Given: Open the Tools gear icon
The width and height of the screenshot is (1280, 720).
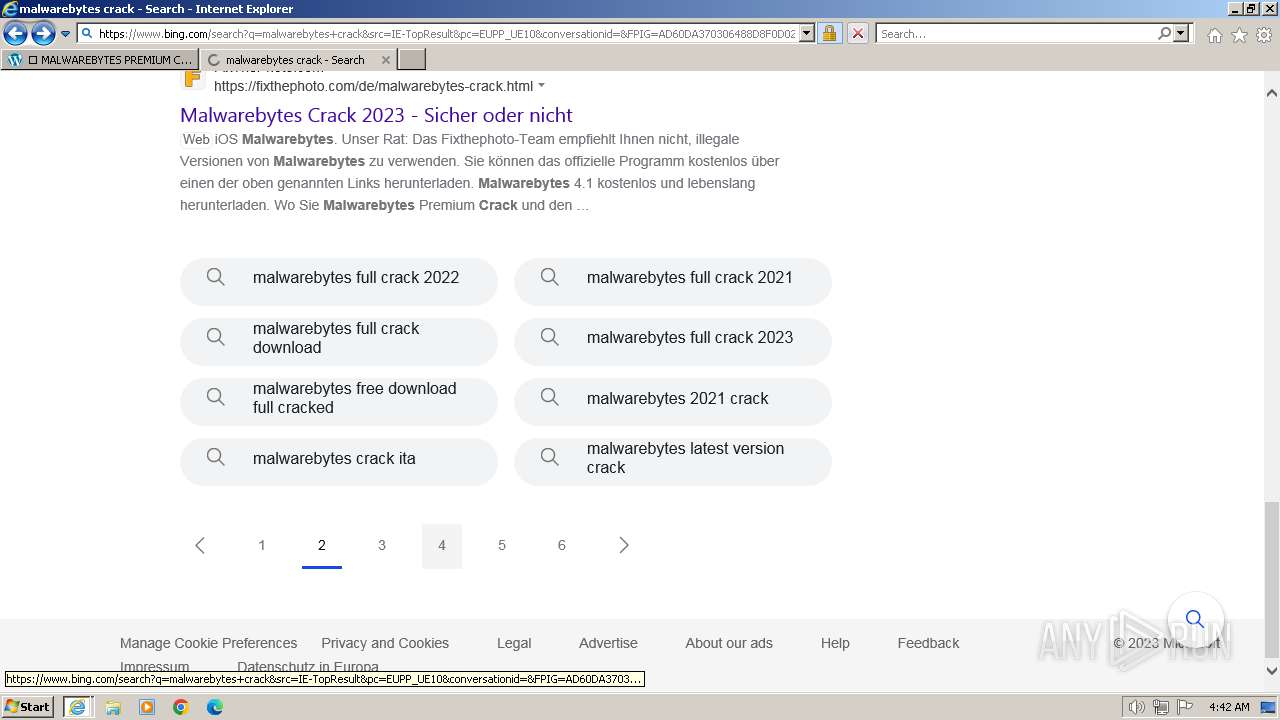Looking at the screenshot, I should pyautogui.click(x=1263, y=35).
